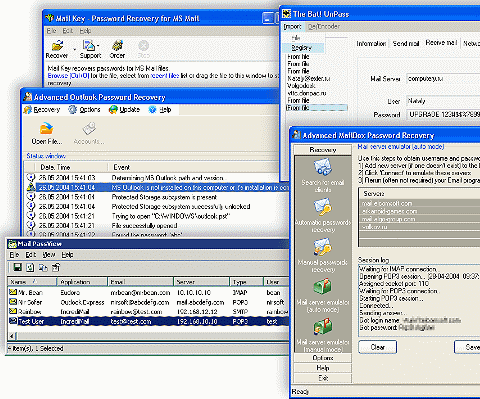Select the Nir Sofer account row
Screen dimensions: 480x399
point(148,302)
